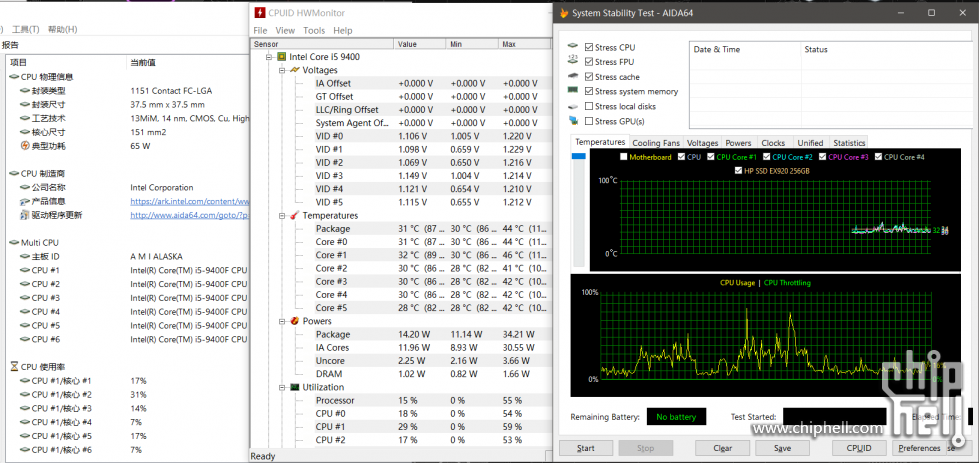This screenshot has height=463, width=979.
Task: Click the CPU chip icon beside Stress CPU
Action: point(573,47)
